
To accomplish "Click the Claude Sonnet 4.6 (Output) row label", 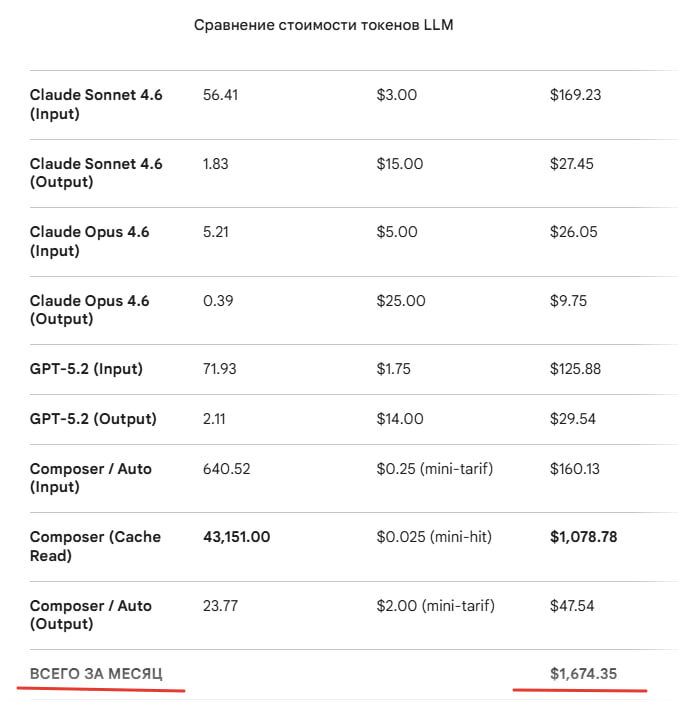I will pyautogui.click(x=96, y=172).
